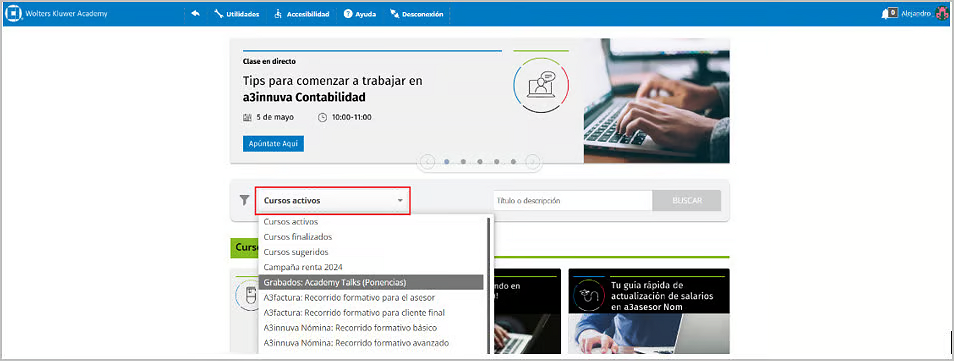Click banner title Tips para comenzar a trabajar
Image resolution: width=954 pixels, height=361 pixels.
pos(333,89)
